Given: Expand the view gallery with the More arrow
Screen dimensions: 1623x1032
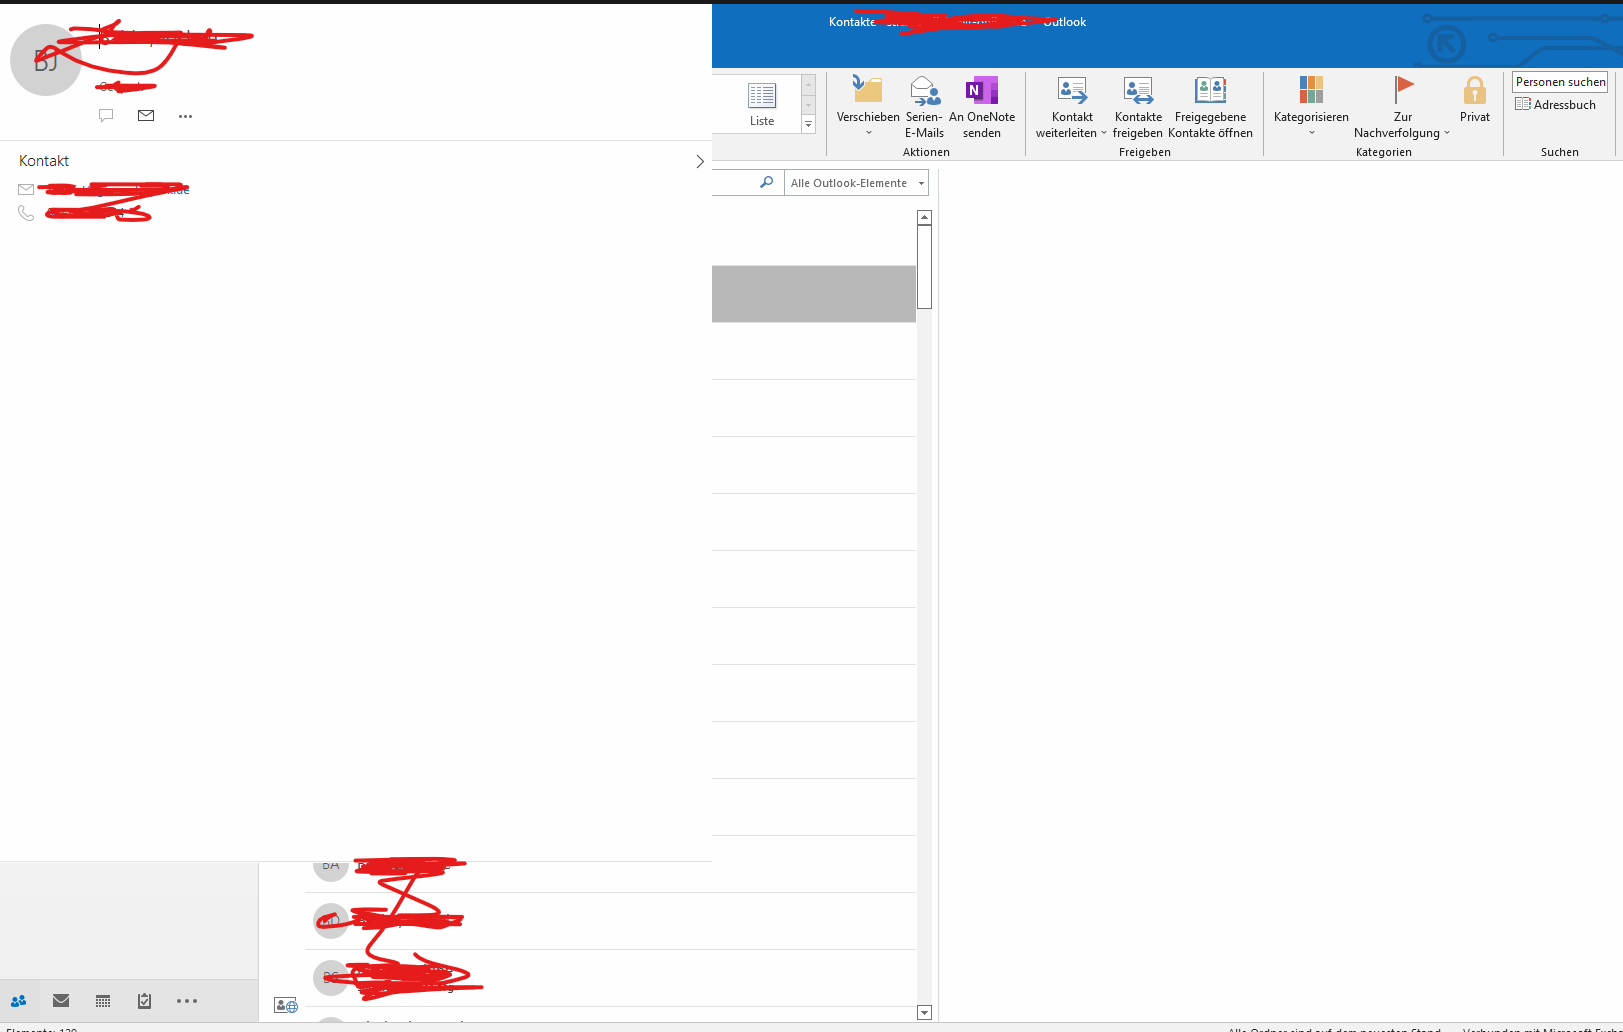Looking at the screenshot, I should point(809,124).
